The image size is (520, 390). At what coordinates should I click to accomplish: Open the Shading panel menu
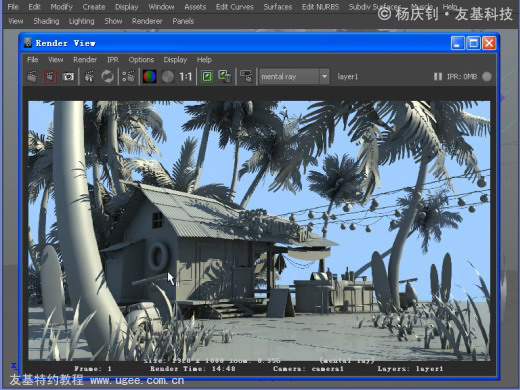point(46,21)
